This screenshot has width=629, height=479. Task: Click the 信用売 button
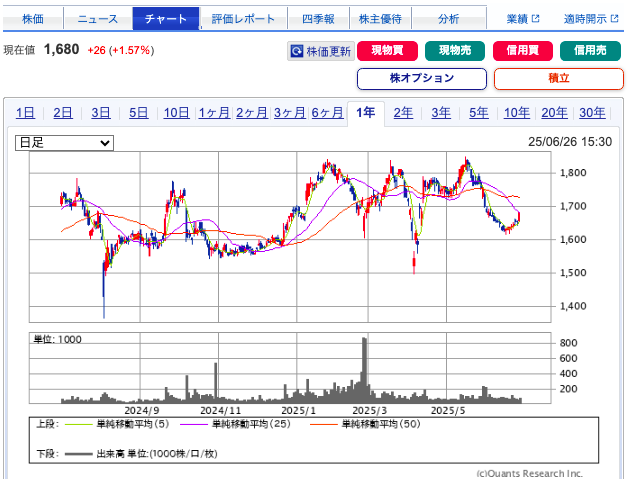point(590,51)
